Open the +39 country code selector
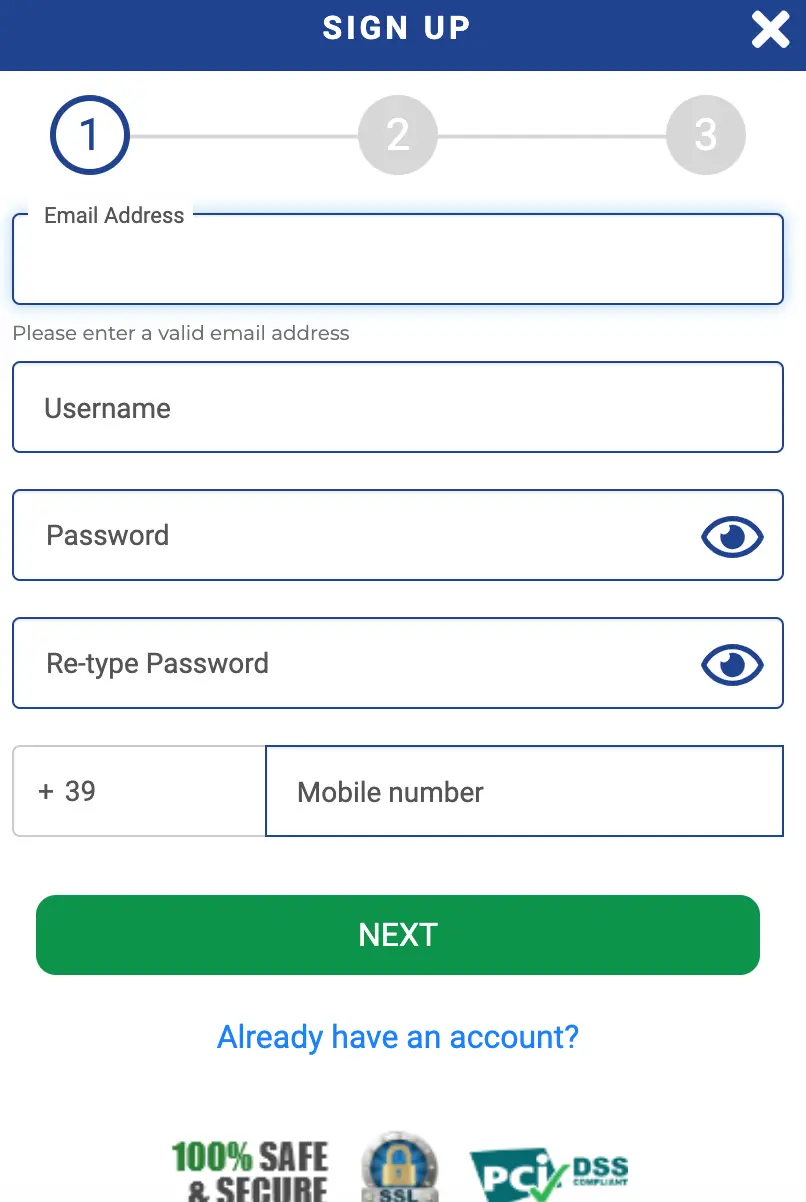 139,791
